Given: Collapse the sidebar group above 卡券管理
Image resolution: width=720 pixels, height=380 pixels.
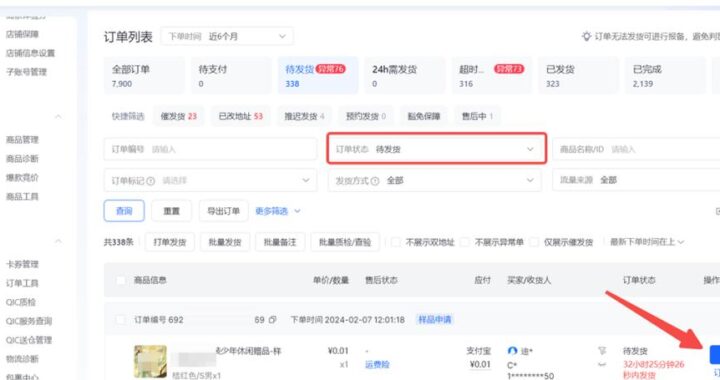Looking at the screenshot, I should [58, 241].
